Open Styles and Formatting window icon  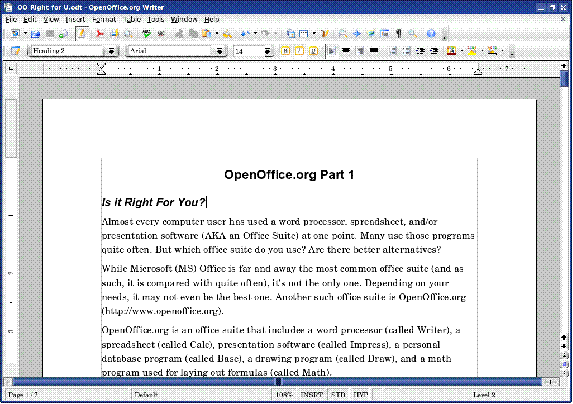(15, 51)
